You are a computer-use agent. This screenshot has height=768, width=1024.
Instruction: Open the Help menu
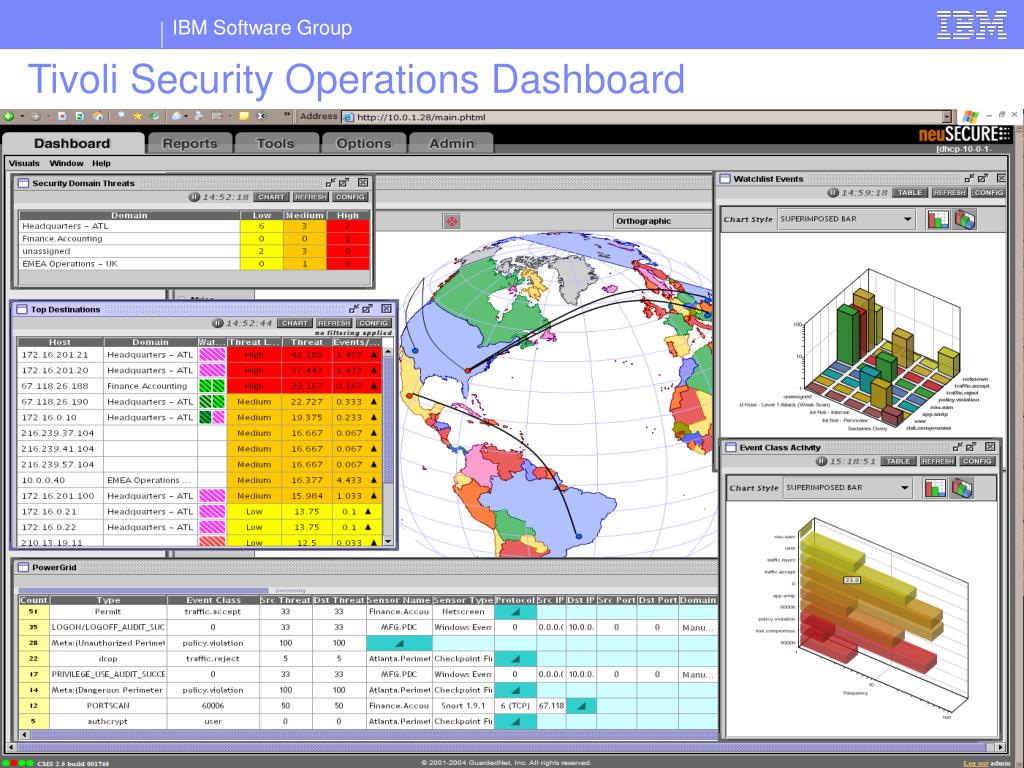[101, 163]
